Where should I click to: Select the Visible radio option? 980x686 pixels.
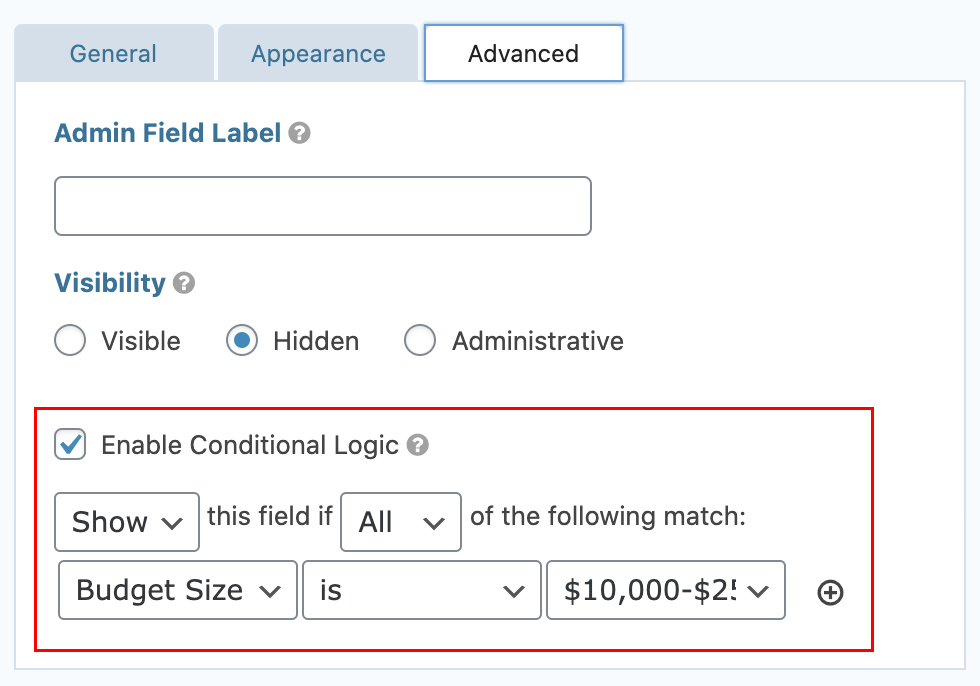[x=70, y=341]
